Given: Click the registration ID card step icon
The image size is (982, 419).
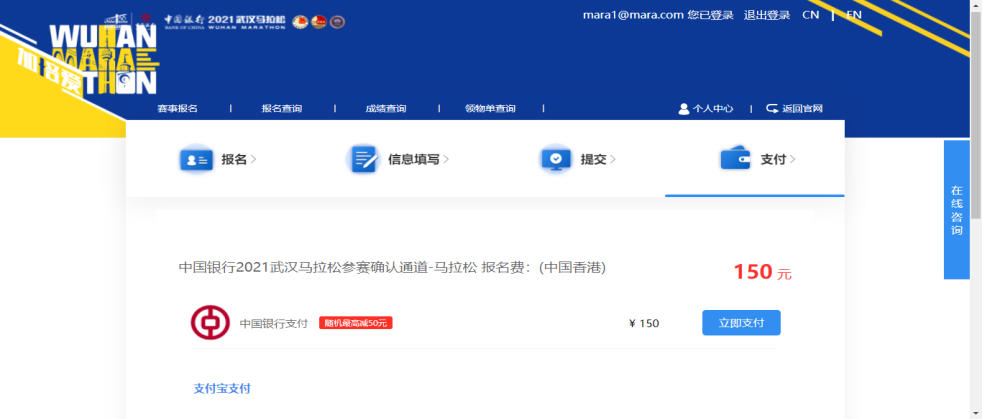Looking at the screenshot, I should pos(197,160).
